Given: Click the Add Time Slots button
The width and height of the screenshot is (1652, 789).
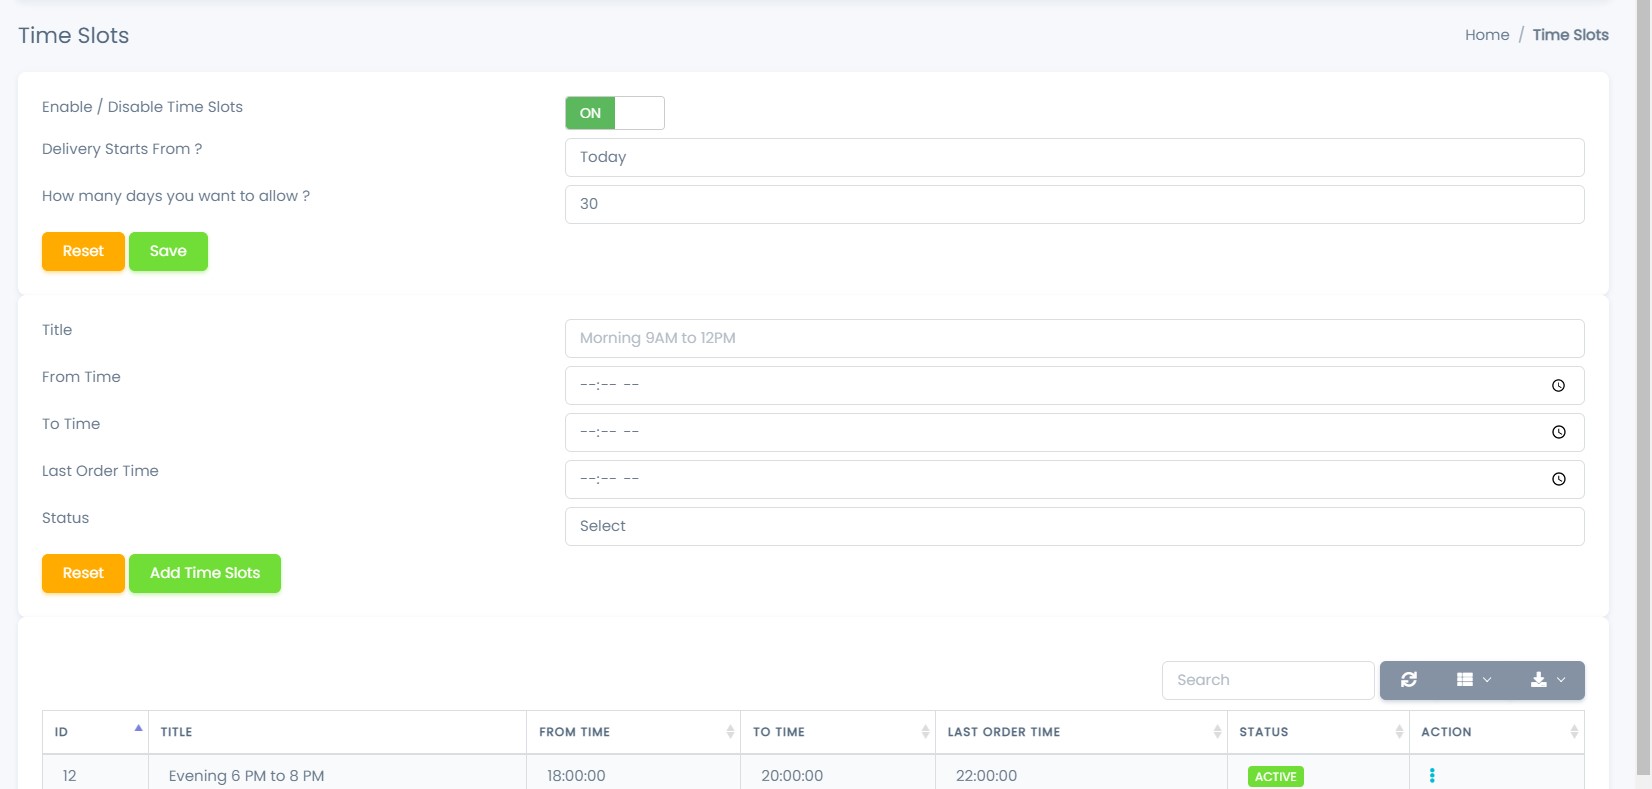Looking at the screenshot, I should (205, 574).
